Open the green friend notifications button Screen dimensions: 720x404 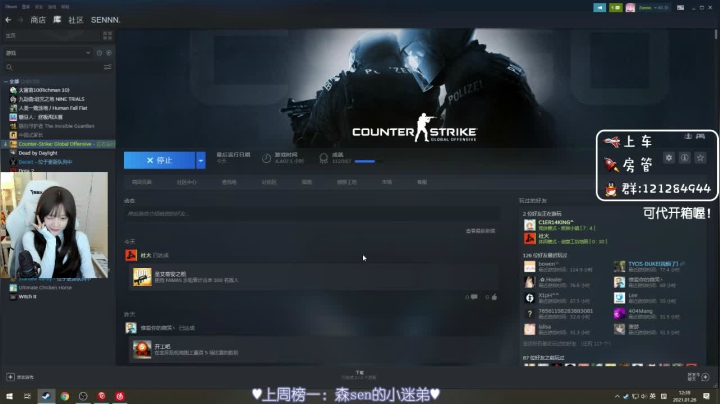point(615,7)
